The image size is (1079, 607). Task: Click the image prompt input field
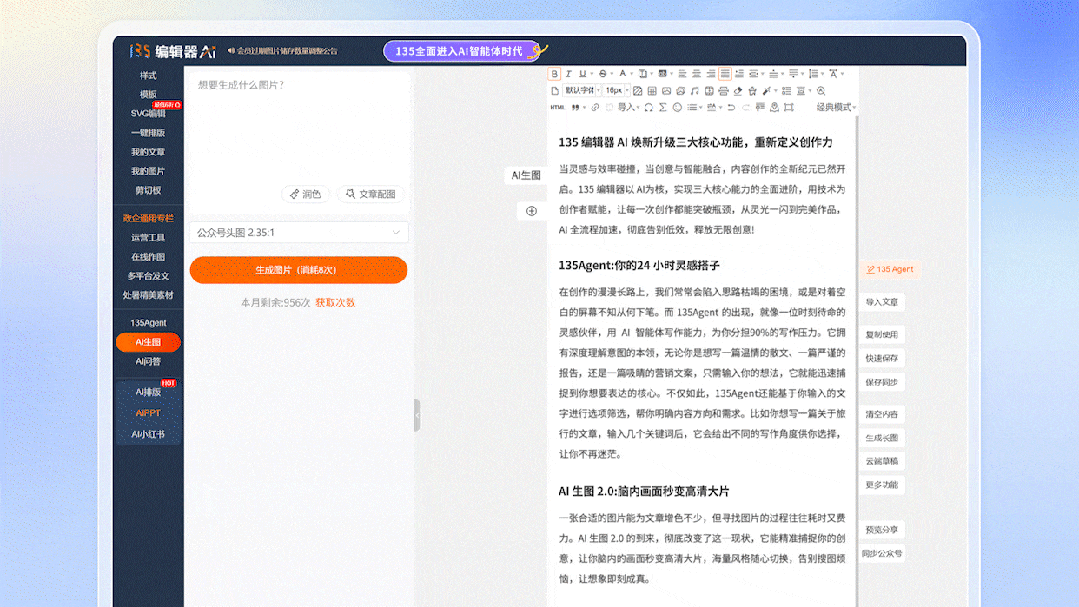297,130
